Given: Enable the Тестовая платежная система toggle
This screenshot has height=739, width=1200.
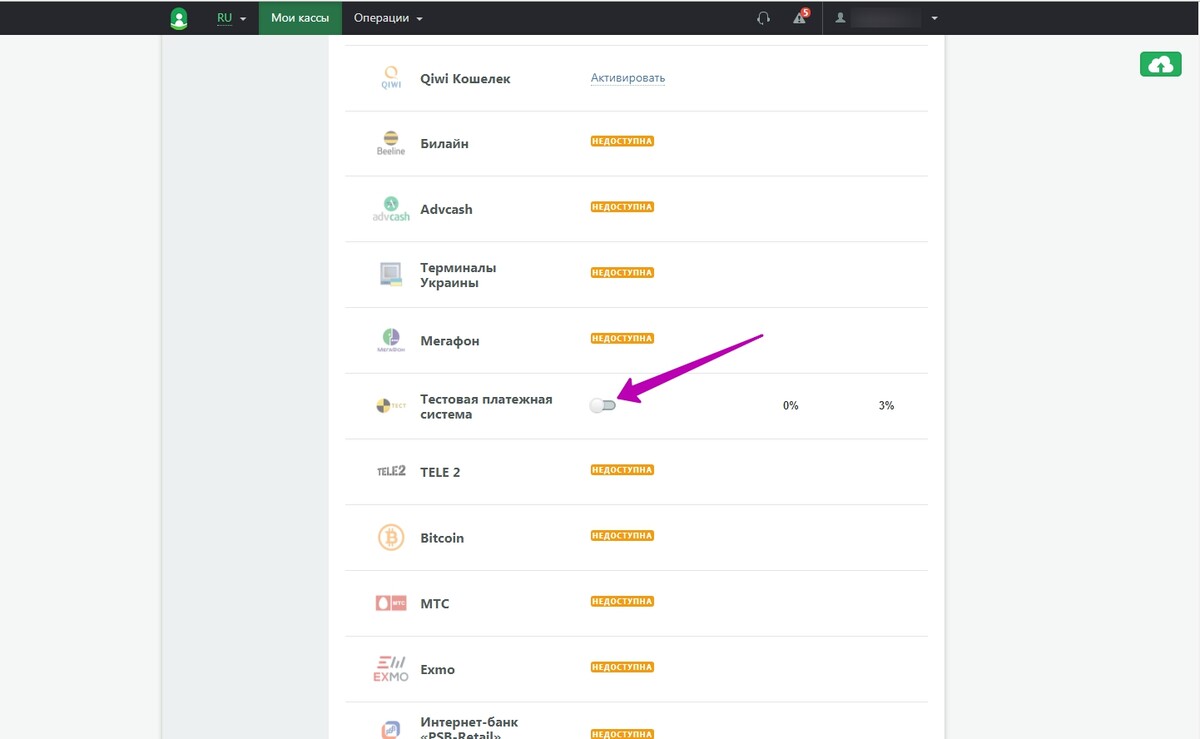Looking at the screenshot, I should tap(603, 405).
